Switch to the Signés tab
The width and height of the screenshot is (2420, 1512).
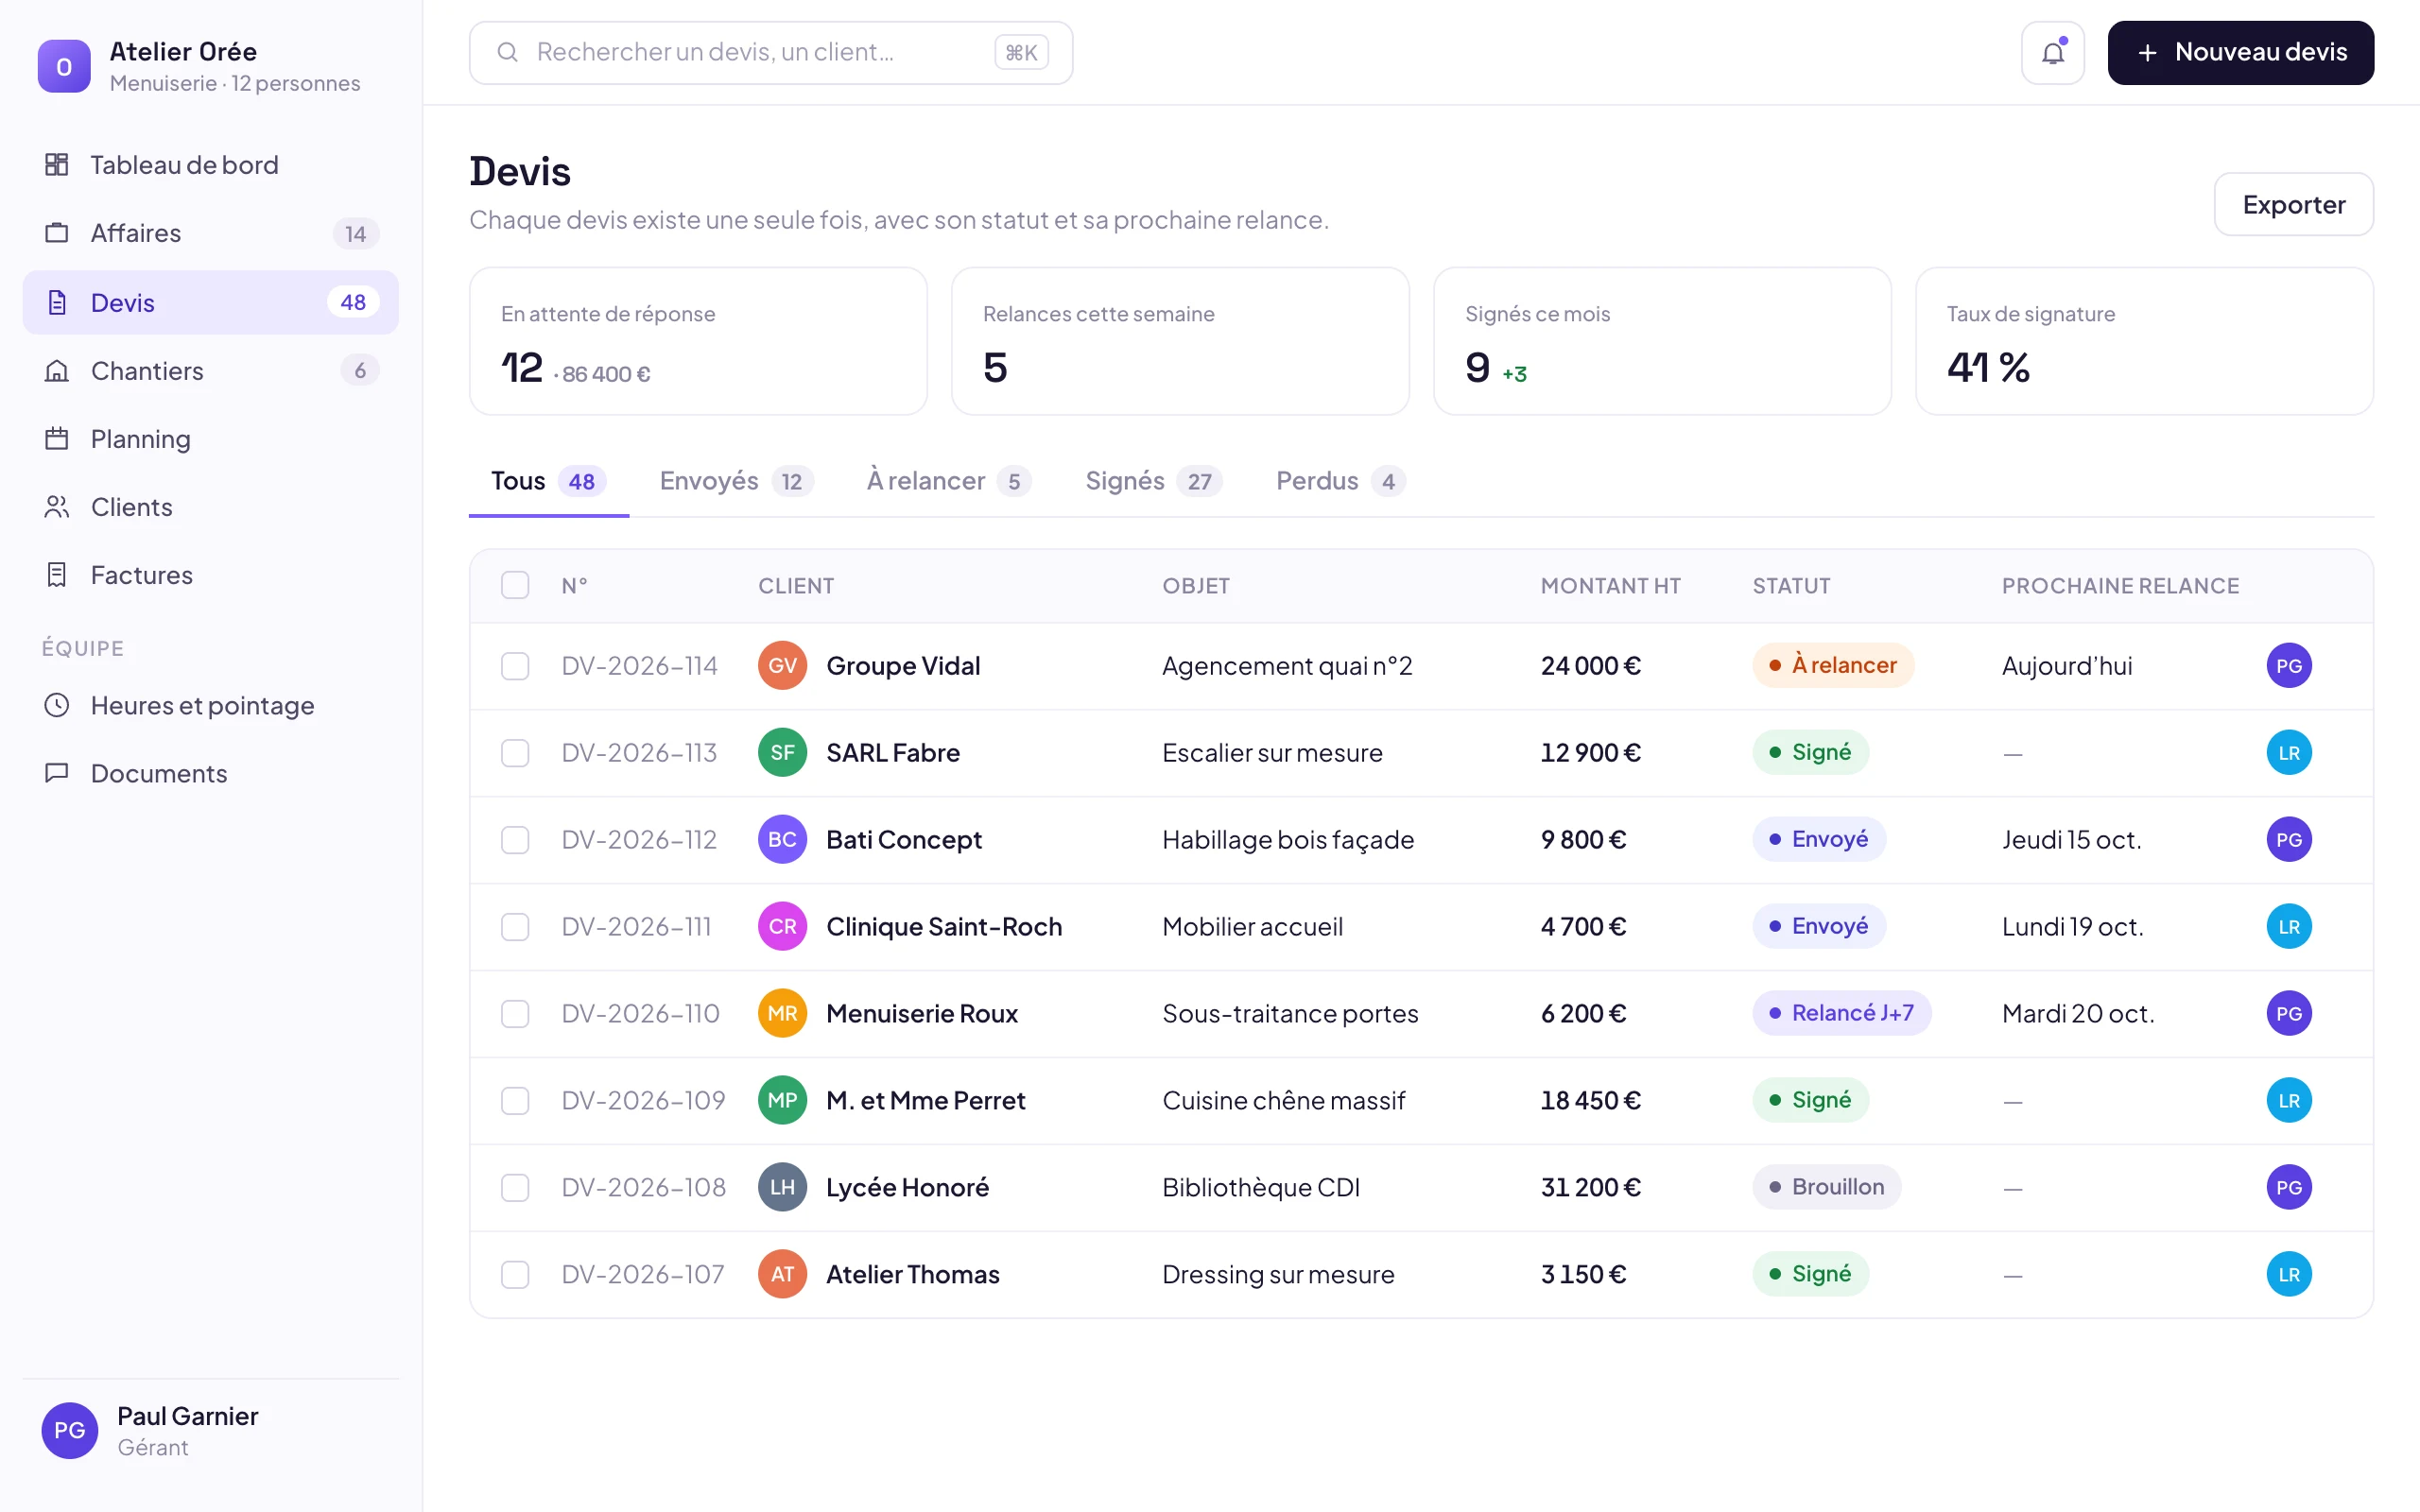coord(1153,481)
